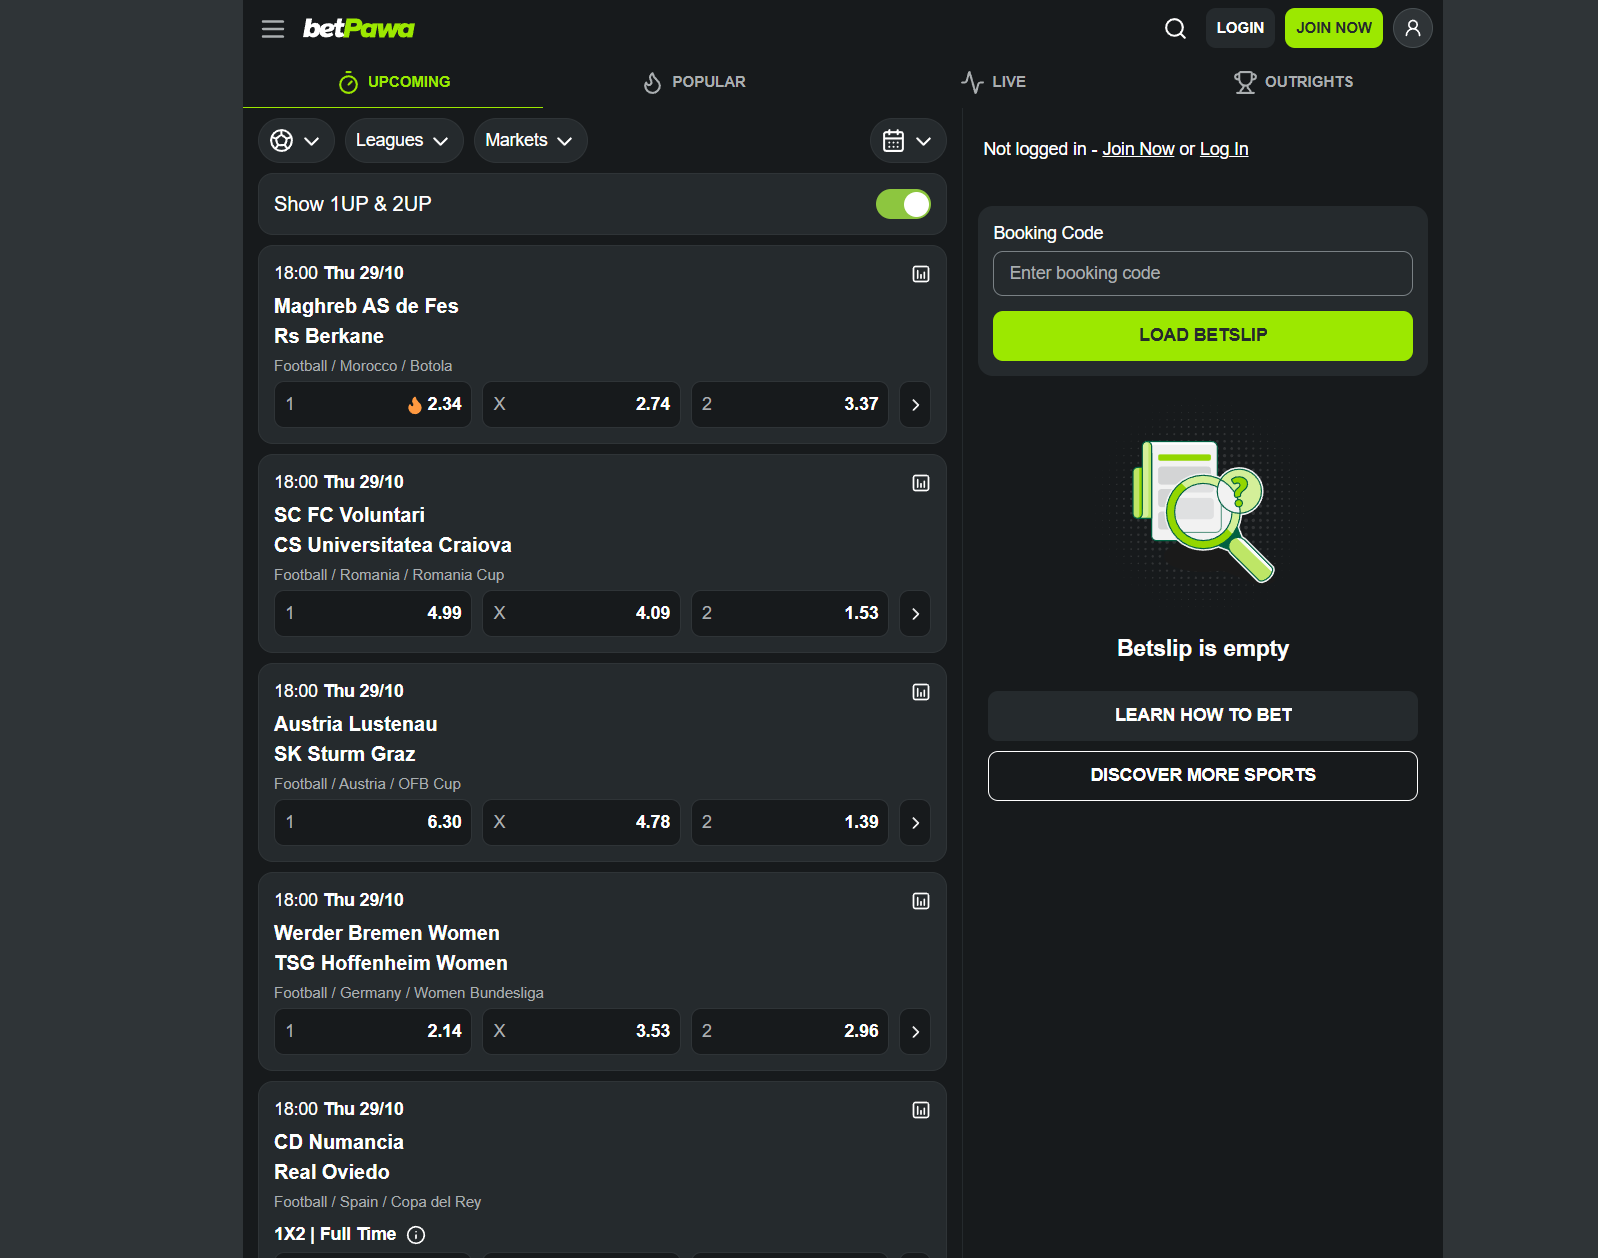Viewport: 1598px width, 1258px height.
Task: Click the LOAD BETSLIP button
Action: pyautogui.click(x=1202, y=336)
